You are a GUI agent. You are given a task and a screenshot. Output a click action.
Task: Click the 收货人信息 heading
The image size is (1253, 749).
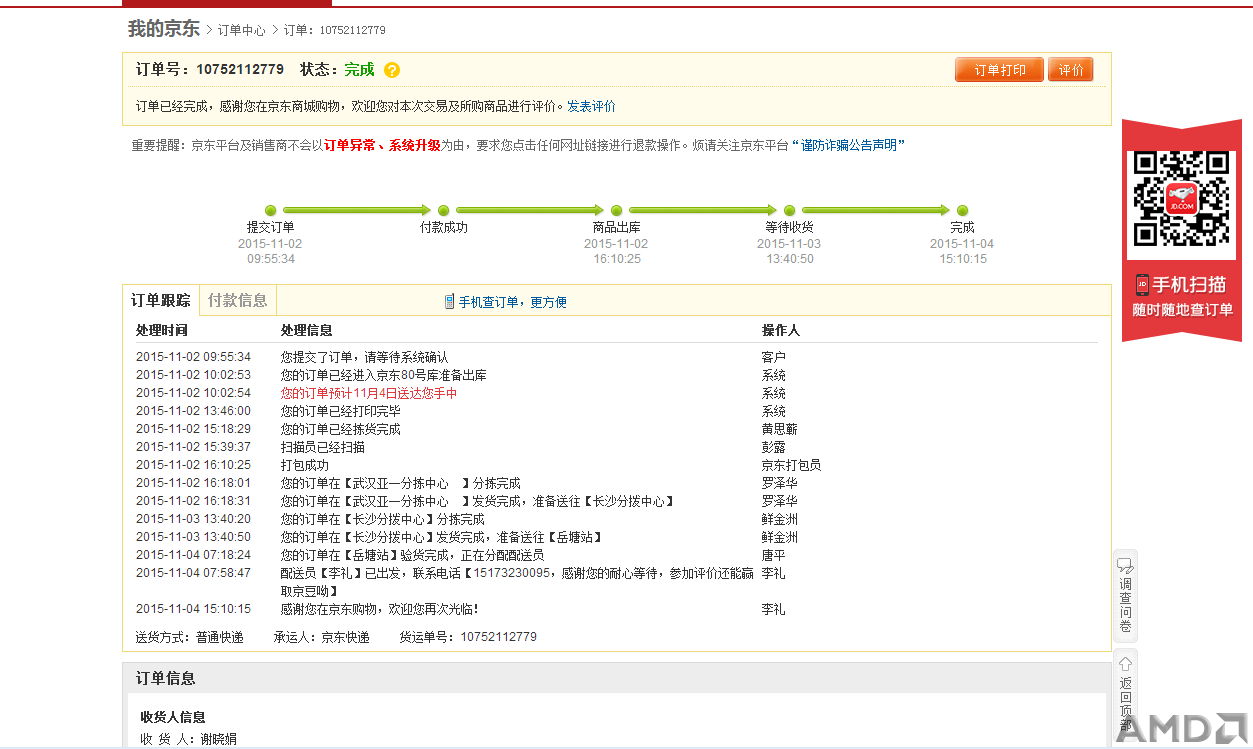point(173,717)
